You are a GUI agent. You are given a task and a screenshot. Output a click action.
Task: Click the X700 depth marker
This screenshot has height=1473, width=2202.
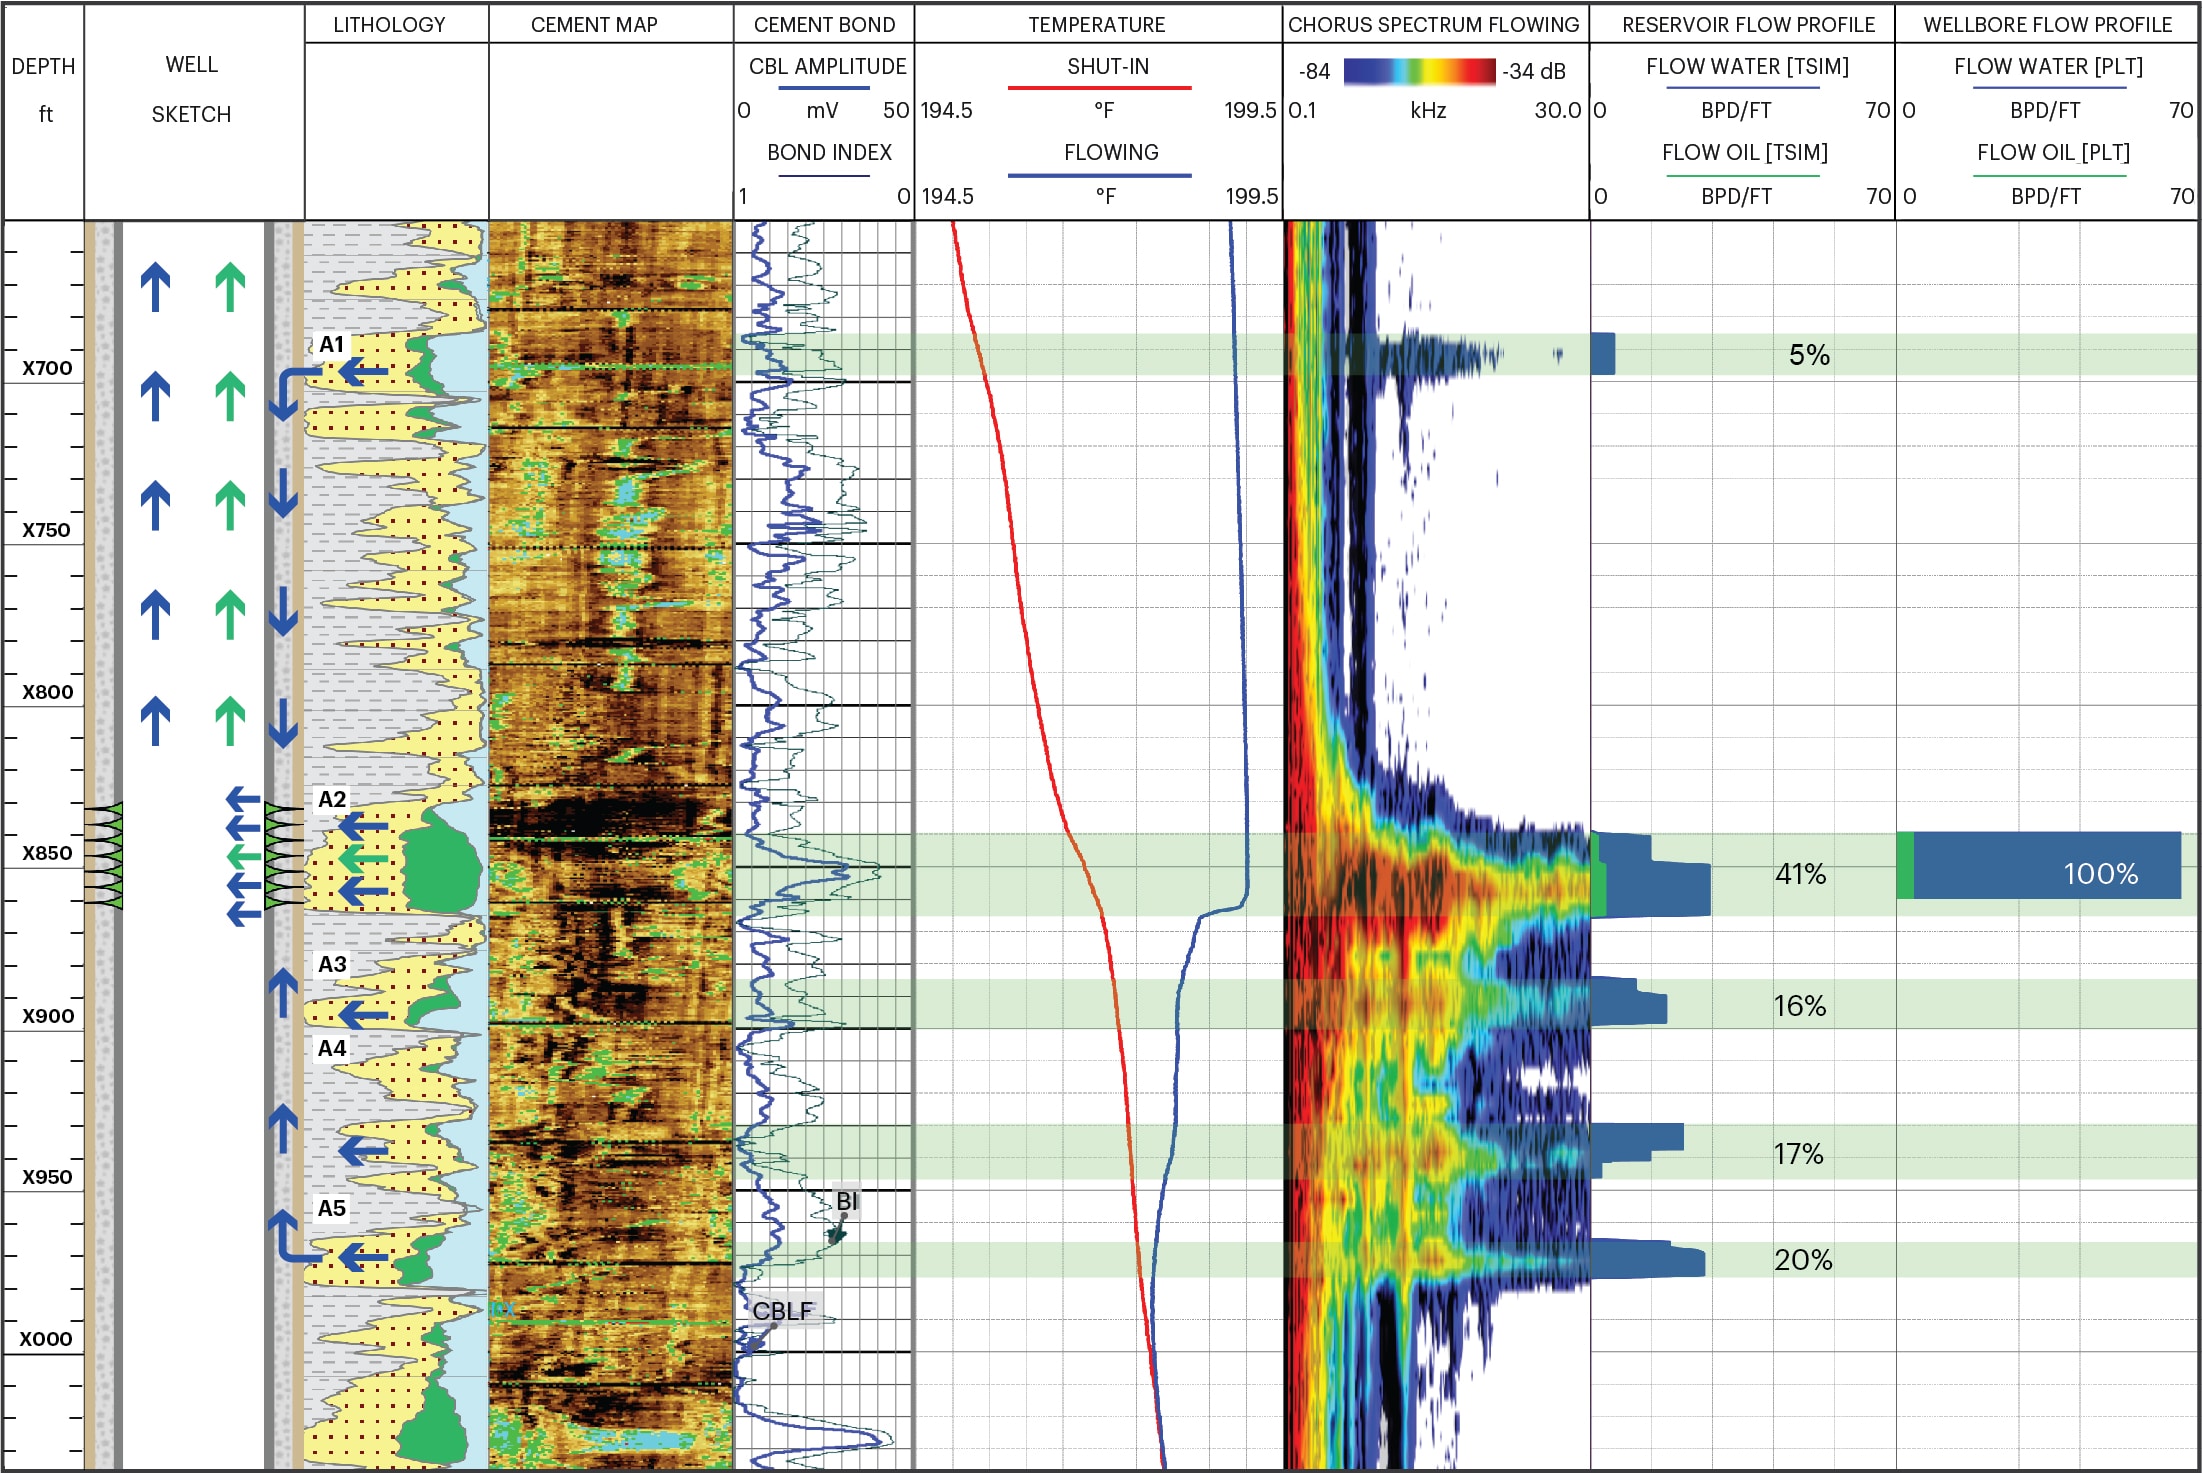pos(48,367)
